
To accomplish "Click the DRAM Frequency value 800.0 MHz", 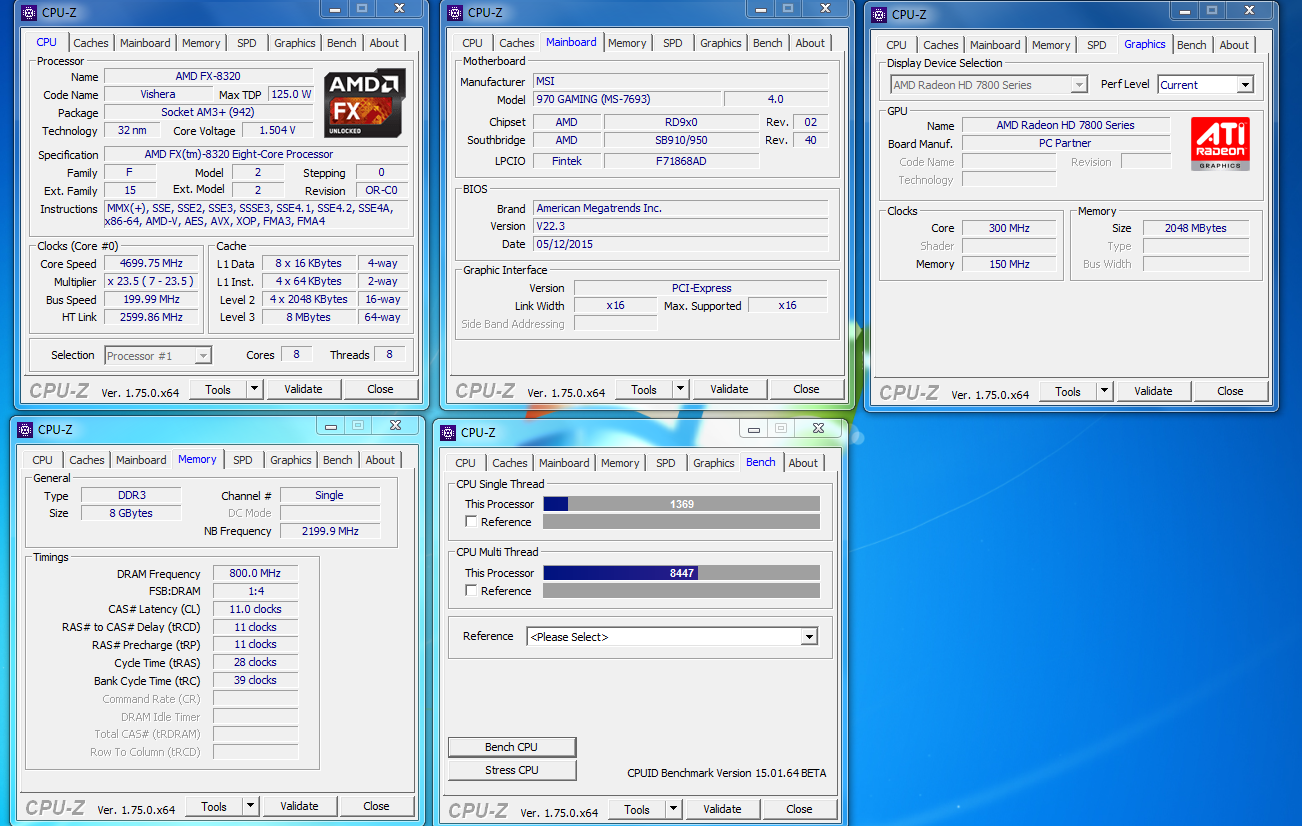I will [x=255, y=574].
